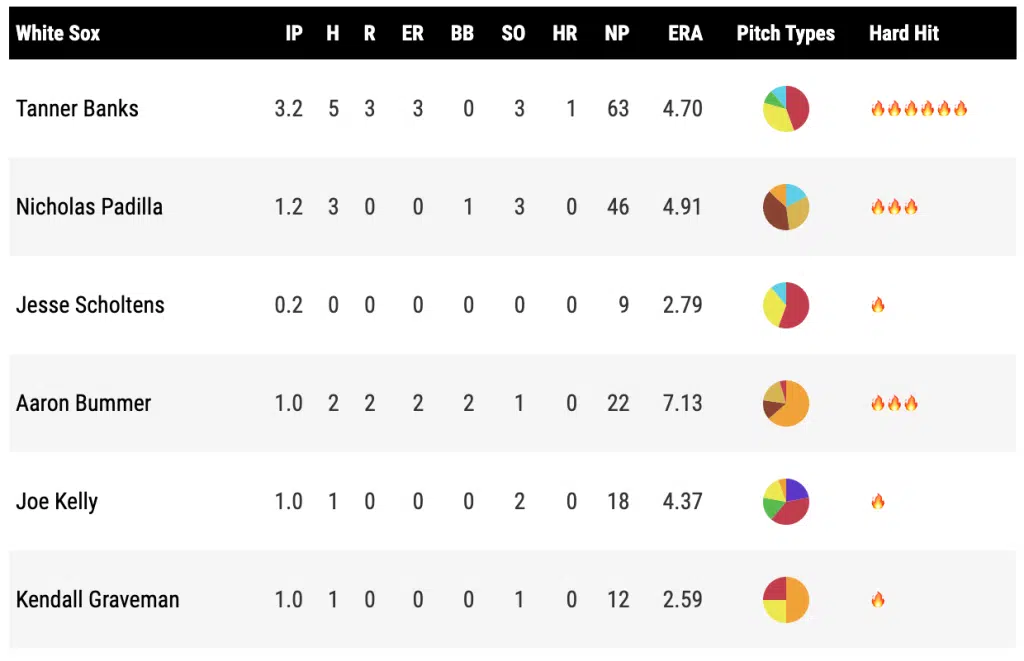This screenshot has height=661, width=1024.
Task: Sort by the IP column header
Action: coord(293,33)
